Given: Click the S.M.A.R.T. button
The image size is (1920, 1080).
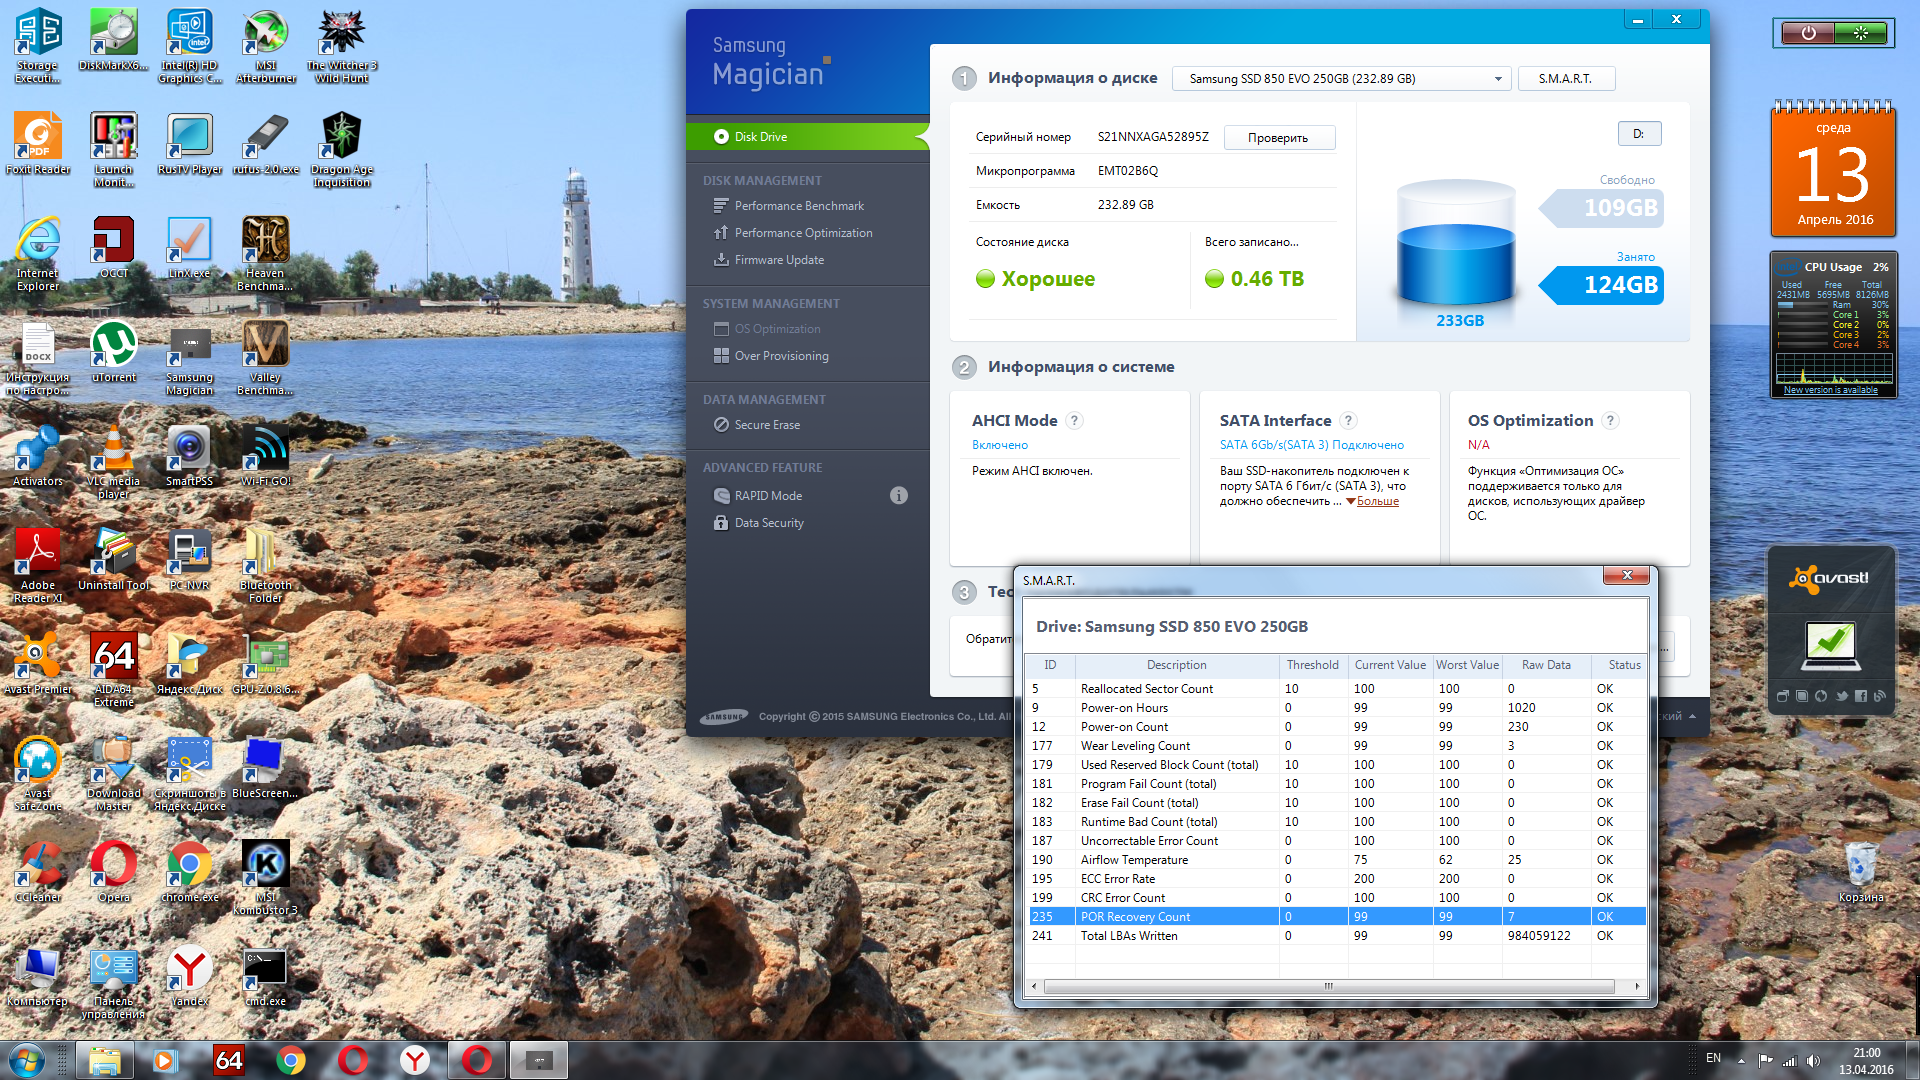Looking at the screenshot, I should 1565,79.
